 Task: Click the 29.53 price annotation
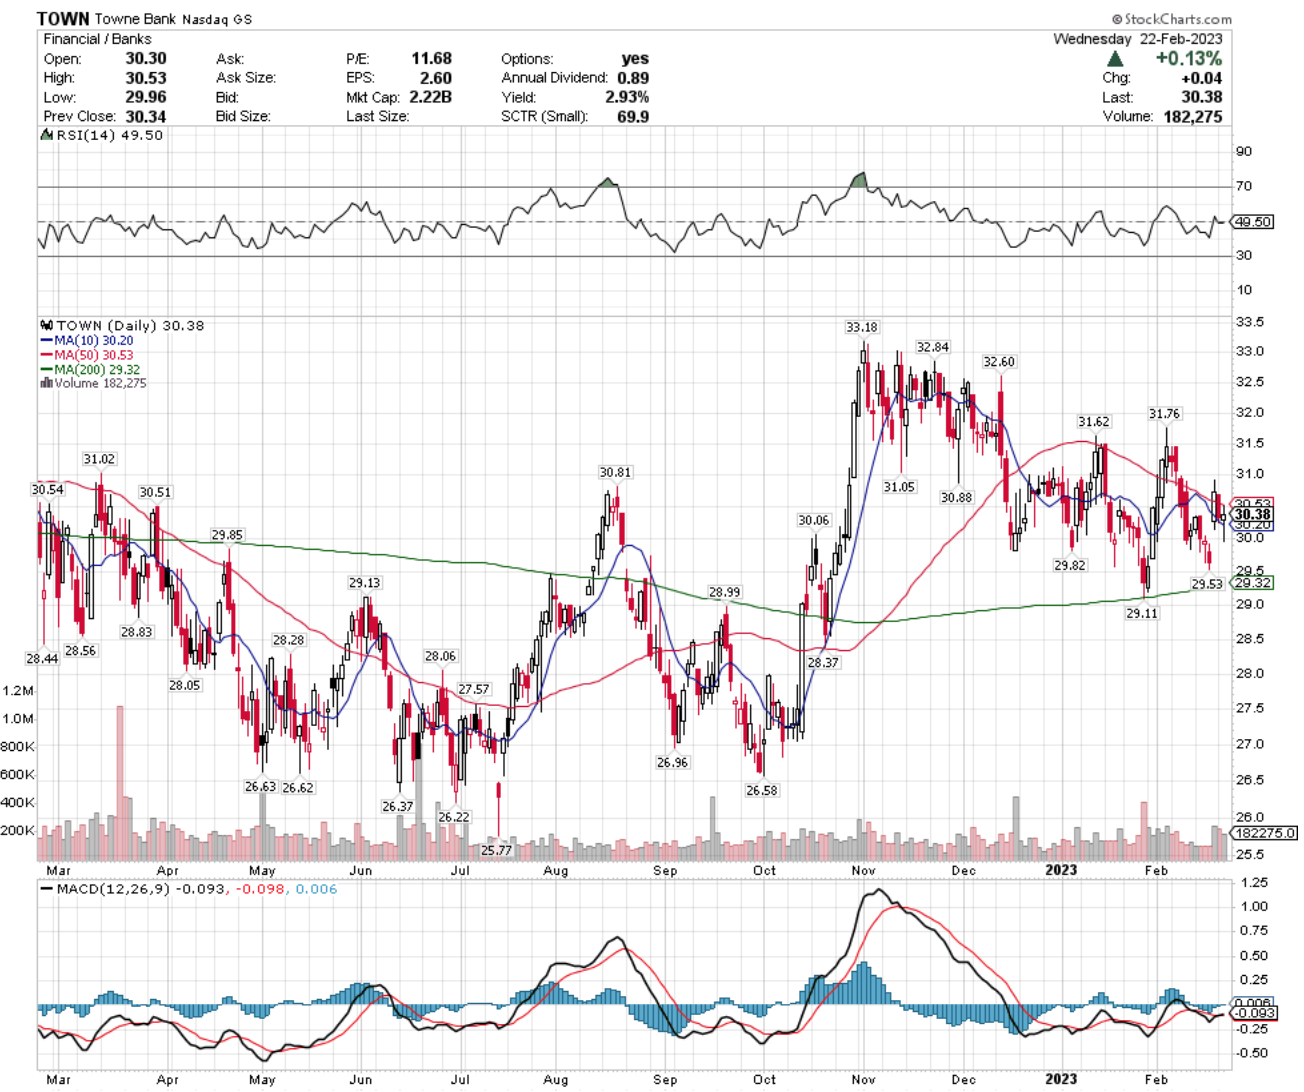(x=1207, y=584)
